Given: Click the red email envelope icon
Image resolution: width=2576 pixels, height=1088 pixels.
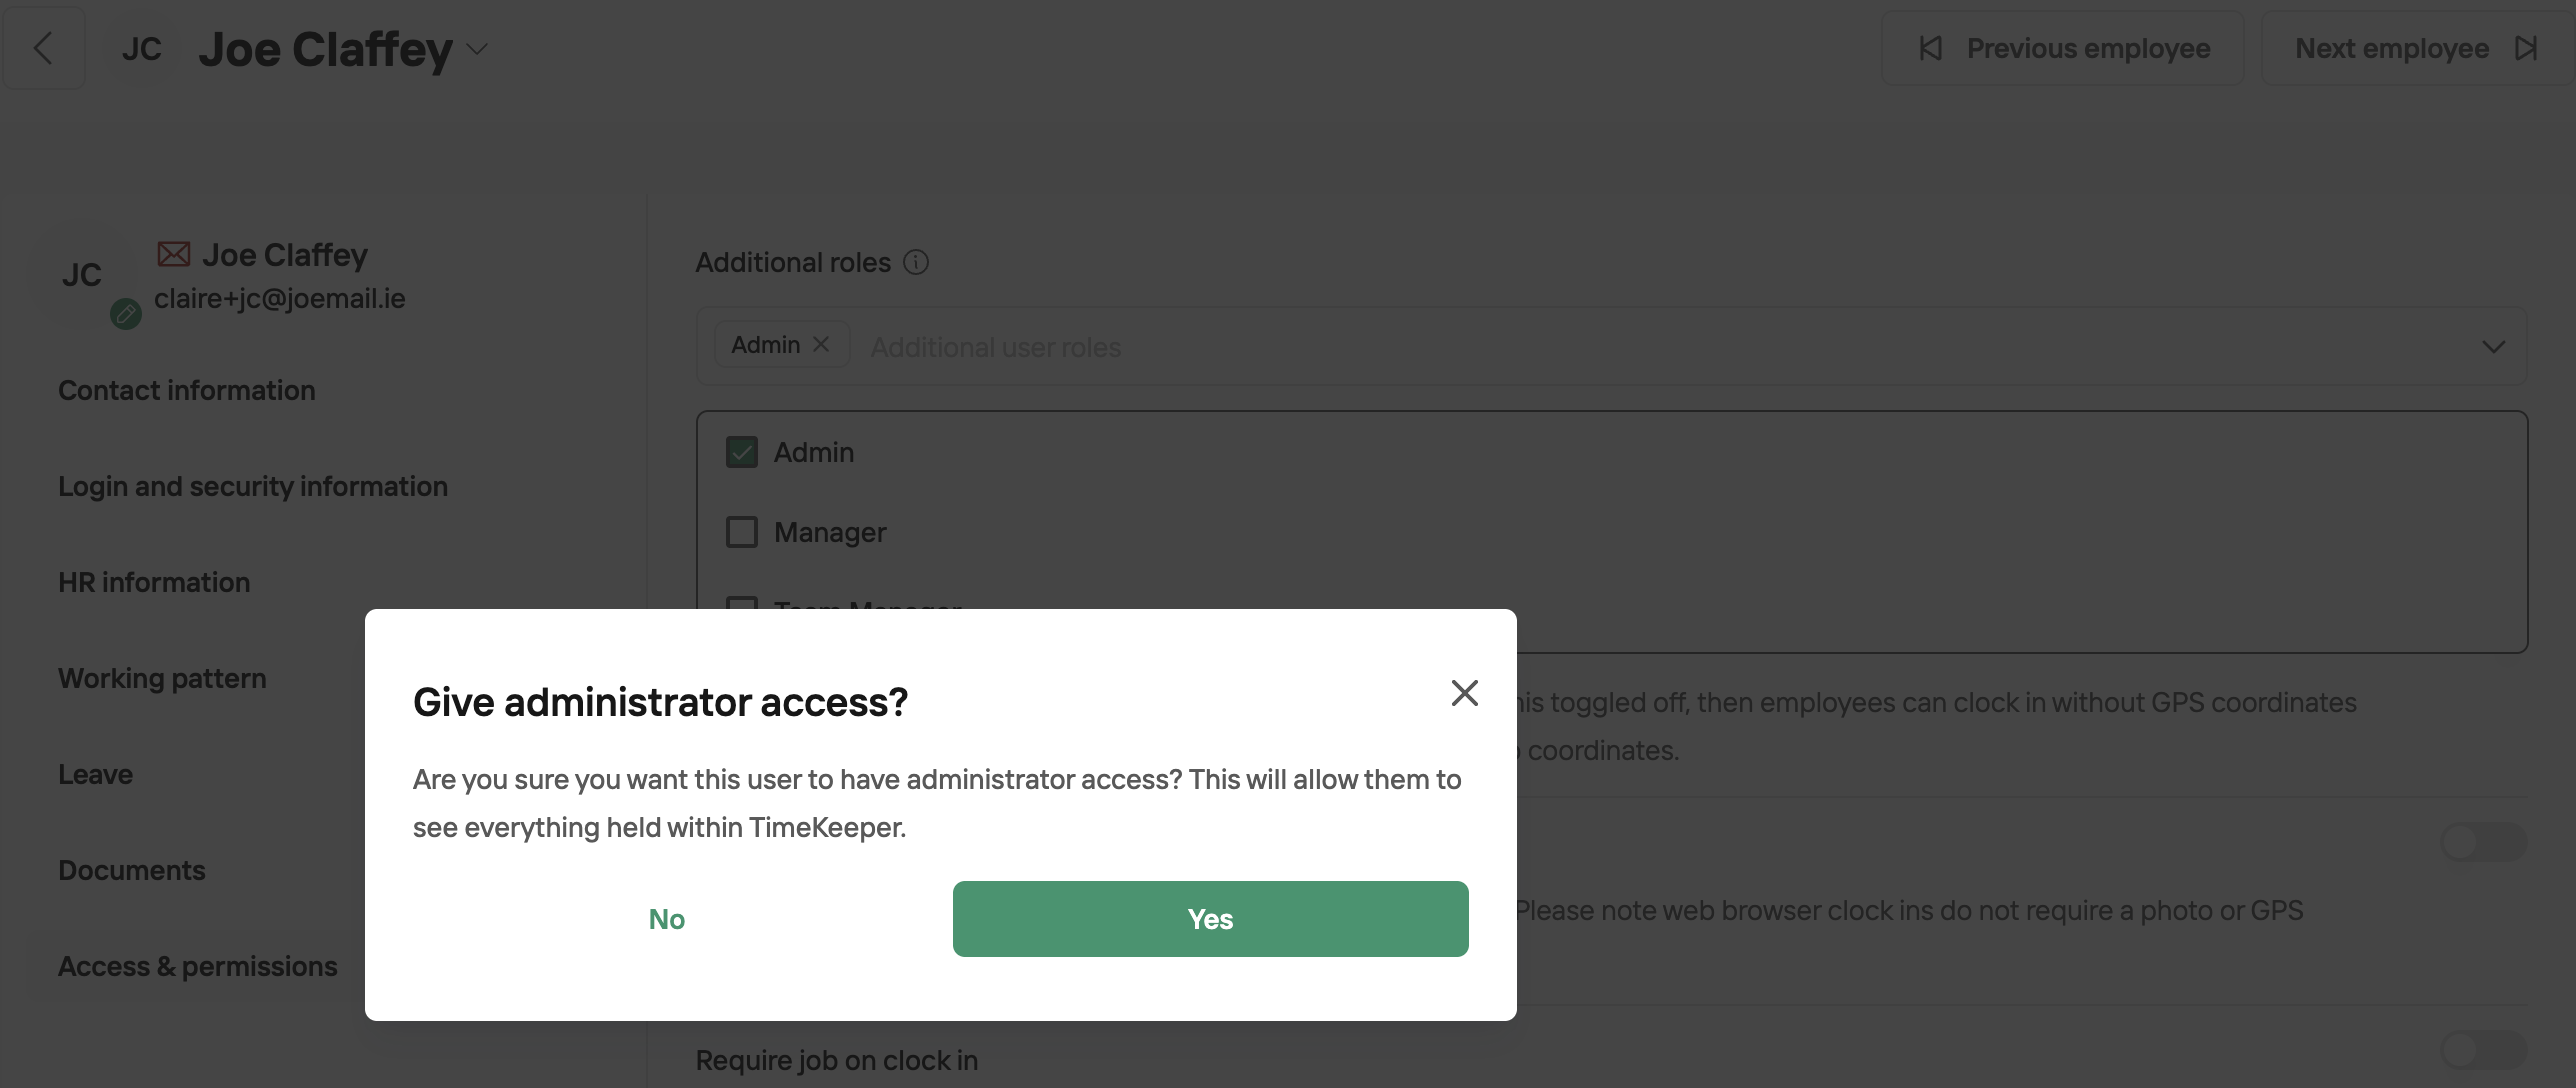Looking at the screenshot, I should point(173,254).
